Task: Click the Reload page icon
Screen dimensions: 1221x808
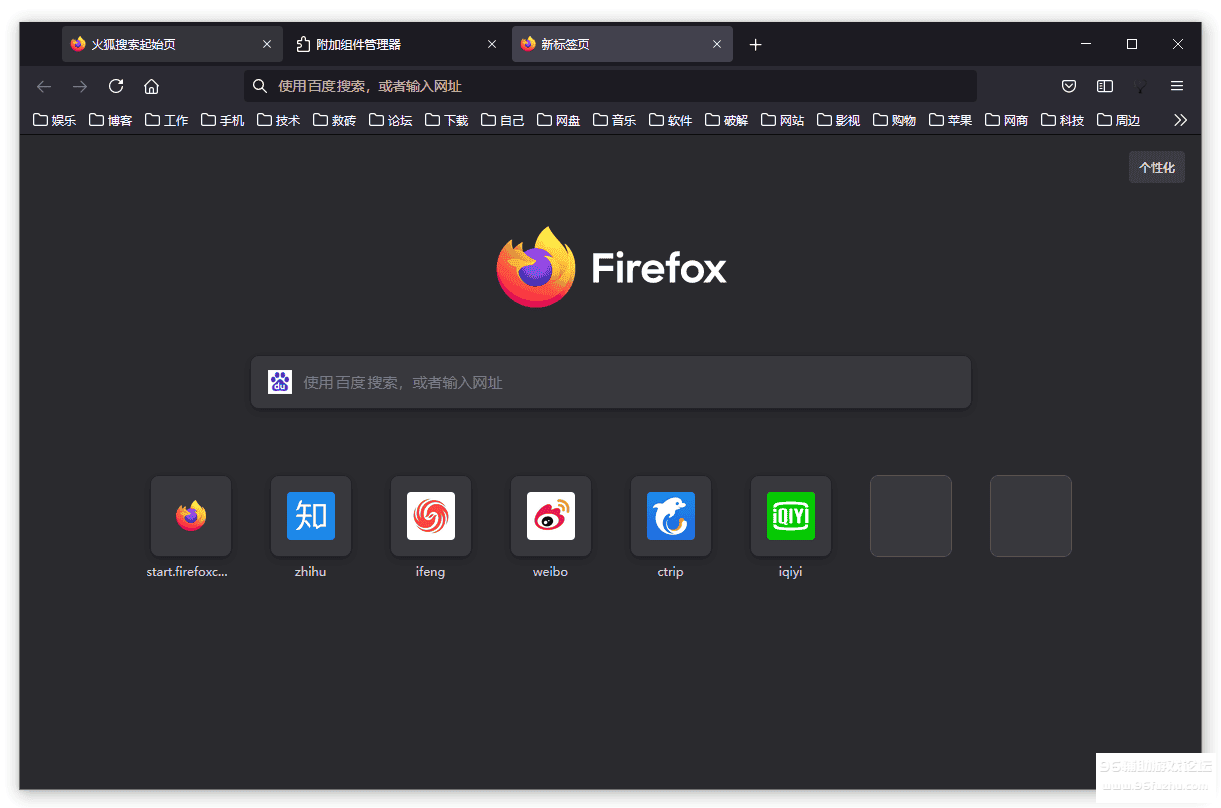Action: point(116,86)
